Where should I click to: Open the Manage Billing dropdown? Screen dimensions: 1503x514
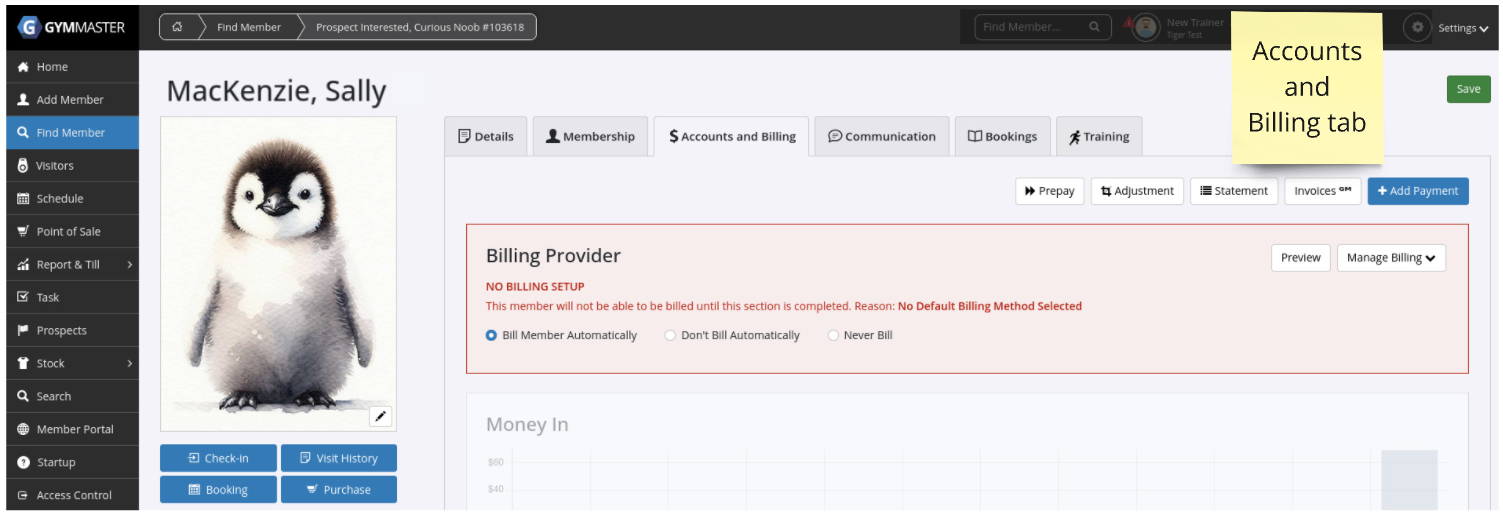click(x=1390, y=258)
